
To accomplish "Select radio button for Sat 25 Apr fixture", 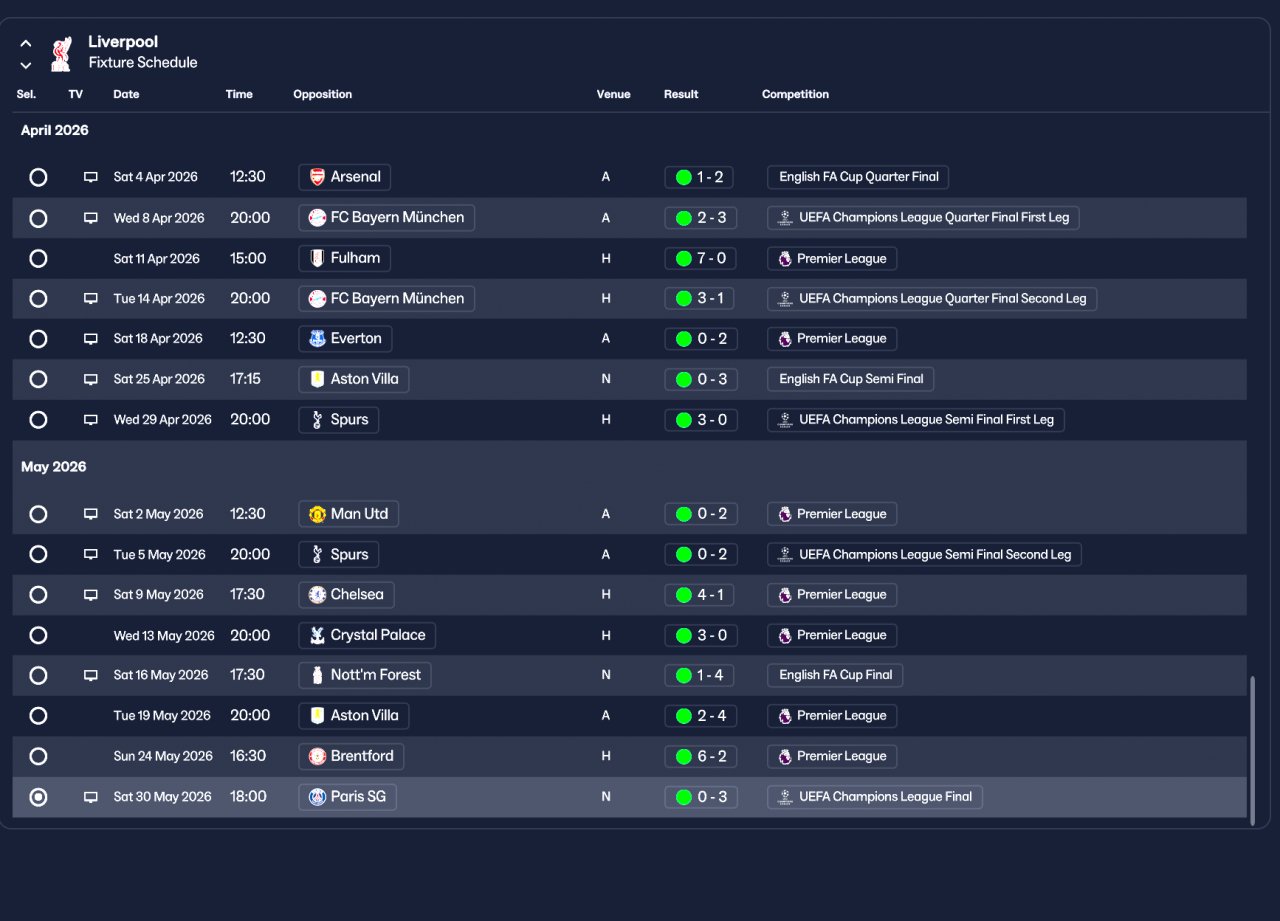I will click(x=38, y=379).
